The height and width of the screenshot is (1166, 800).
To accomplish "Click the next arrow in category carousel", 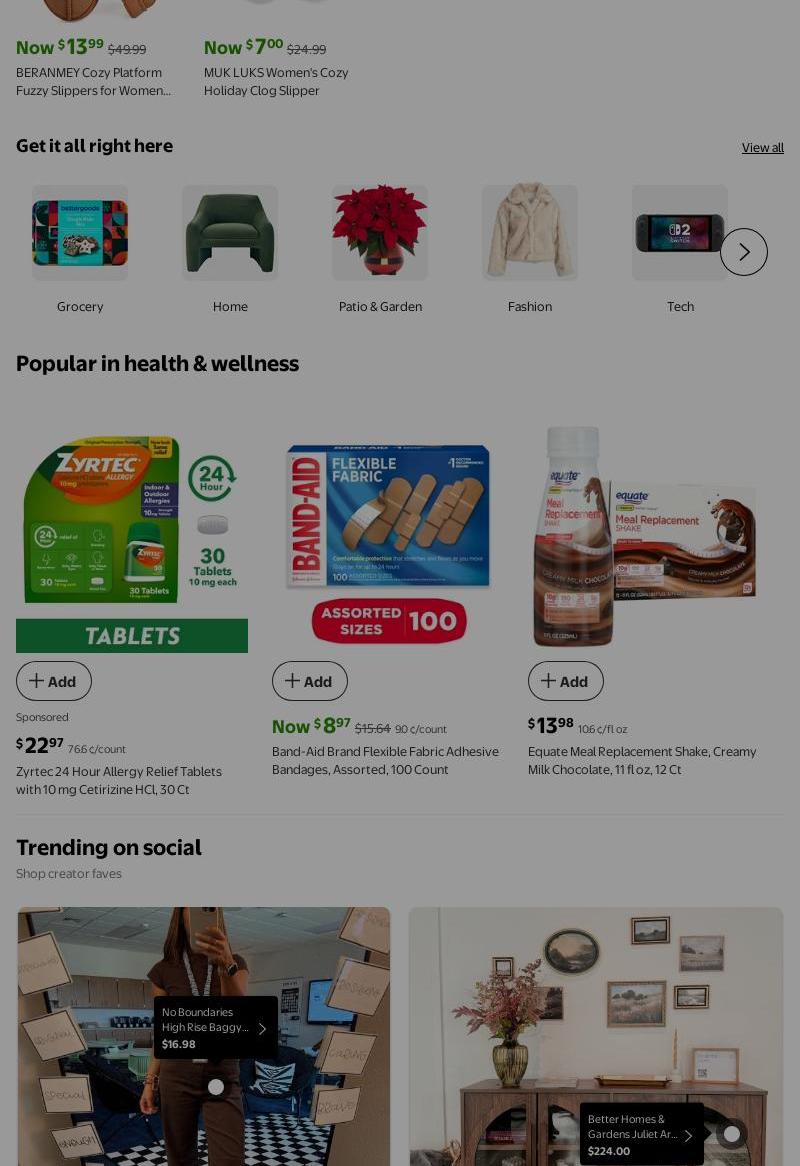I will (x=743, y=252).
